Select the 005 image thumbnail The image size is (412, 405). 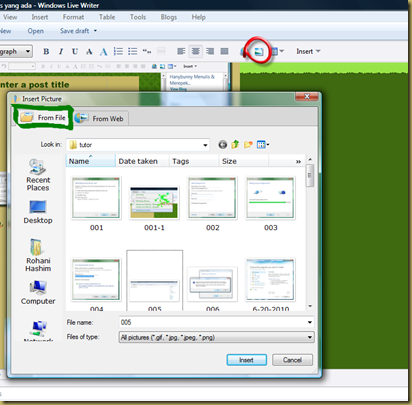point(155,281)
